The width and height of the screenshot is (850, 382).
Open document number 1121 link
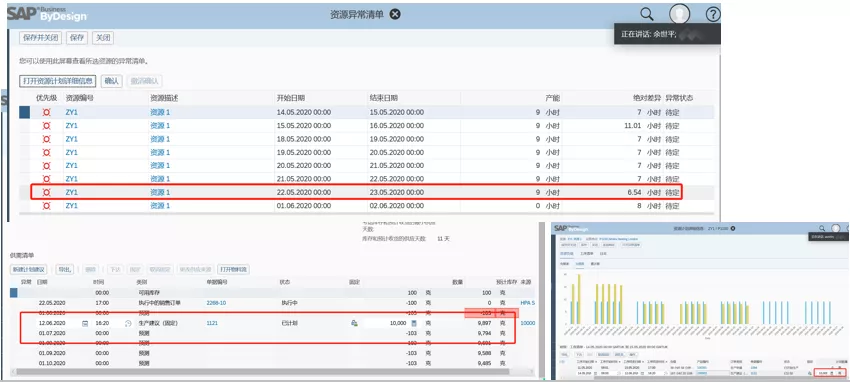(212, 323)
